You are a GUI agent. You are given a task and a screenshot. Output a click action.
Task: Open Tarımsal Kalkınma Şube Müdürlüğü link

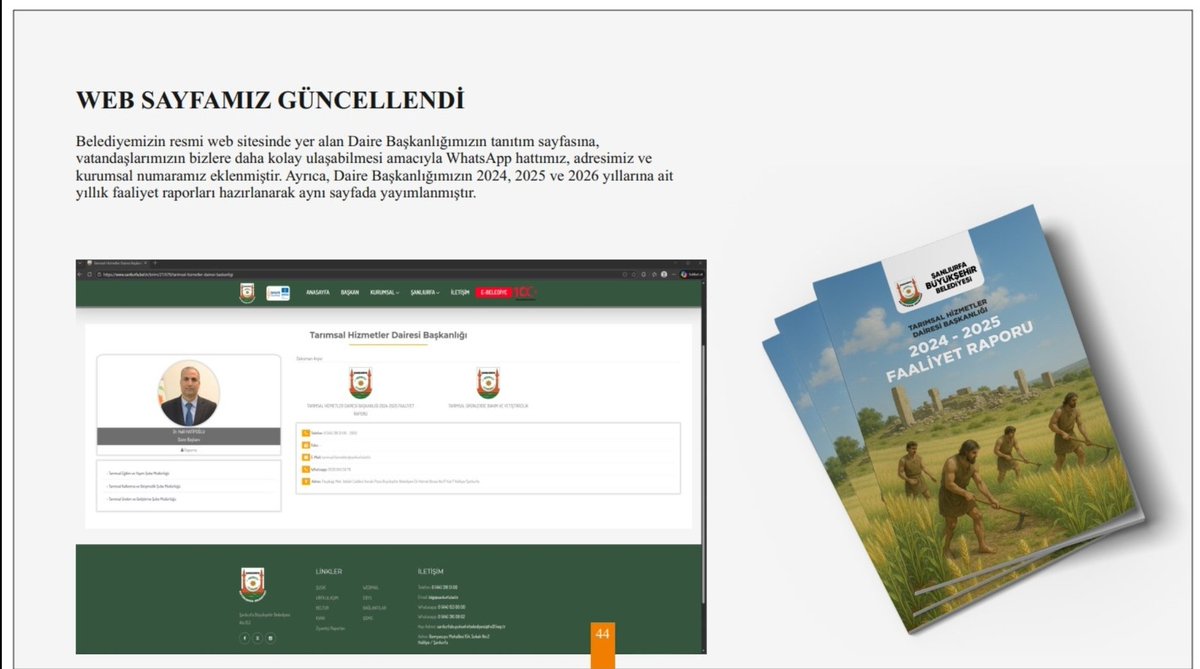pyautogui.click(x=144, y=486)
